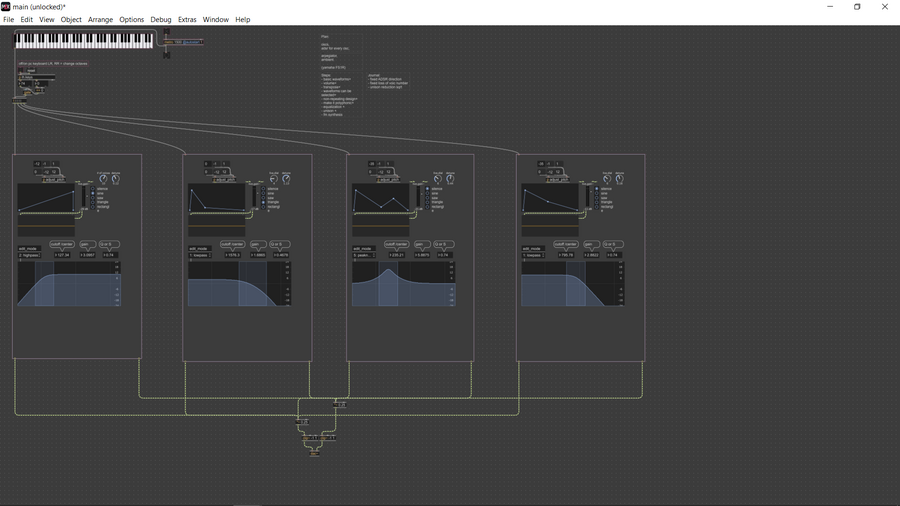Click the dial left of detune in third voice panel

437,179
